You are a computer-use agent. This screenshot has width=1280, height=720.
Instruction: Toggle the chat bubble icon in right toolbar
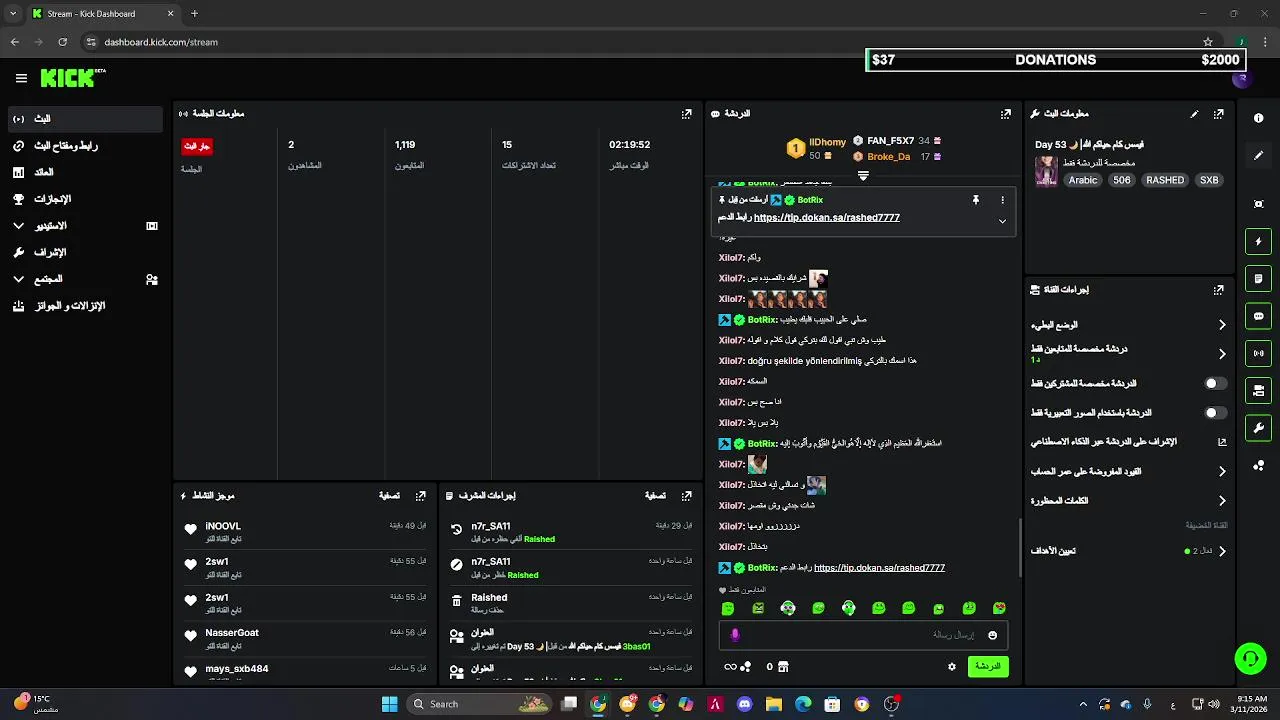(1258, 316)
